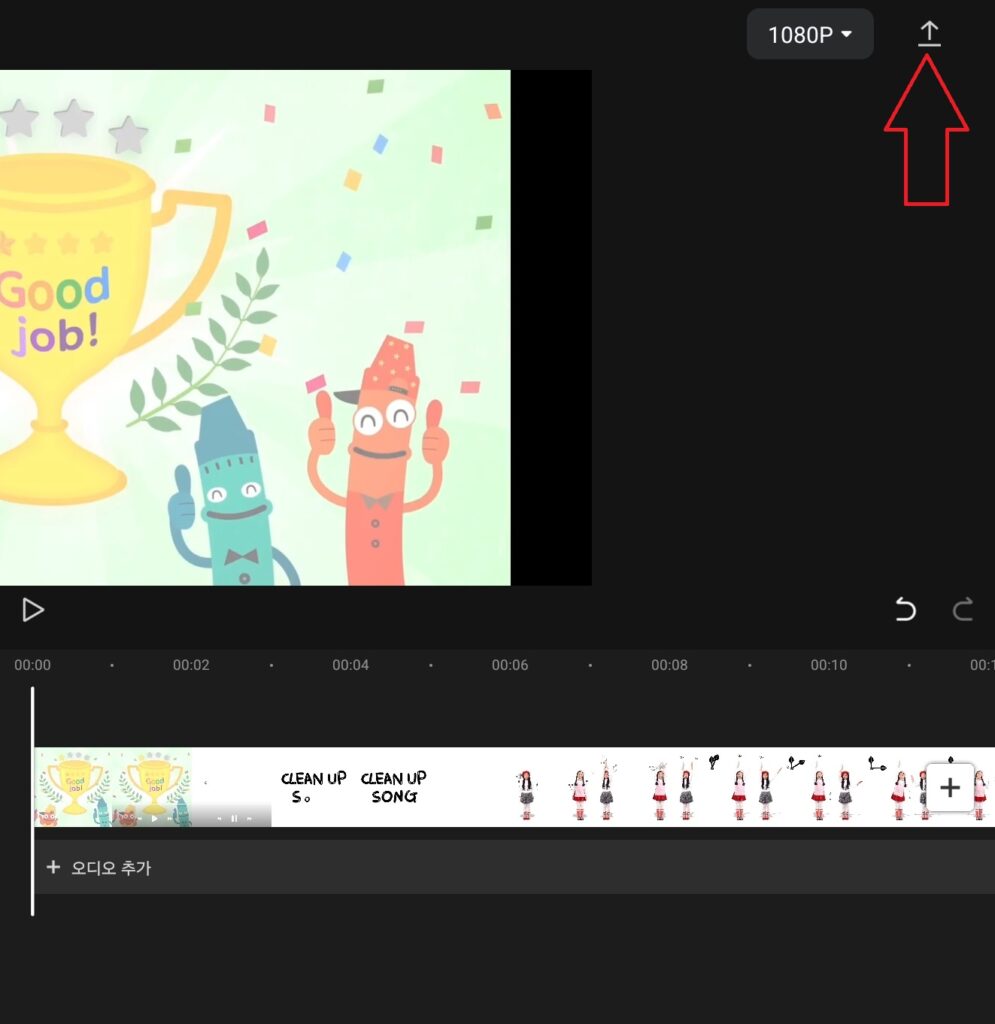Click the 00:04 mark on timeline ruler
Image resolution: width=995 pixels, height=1024 pixels.
(x=350, y=665)
